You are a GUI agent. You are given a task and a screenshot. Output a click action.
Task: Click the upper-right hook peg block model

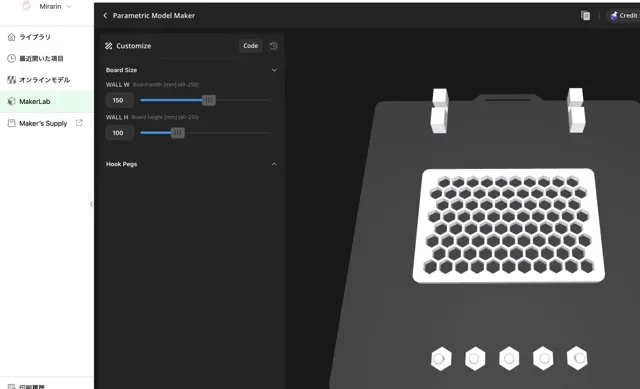click(x=576, y=110)
